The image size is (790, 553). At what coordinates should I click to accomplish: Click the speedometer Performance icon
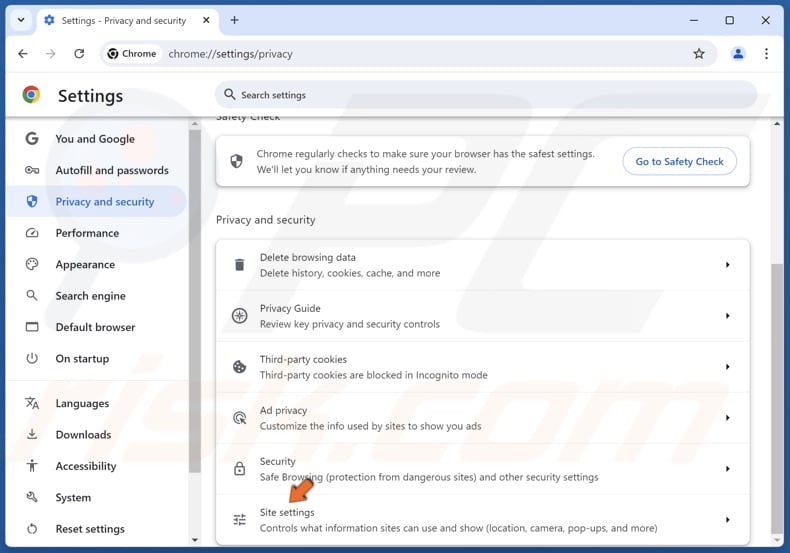click(32, 233)
